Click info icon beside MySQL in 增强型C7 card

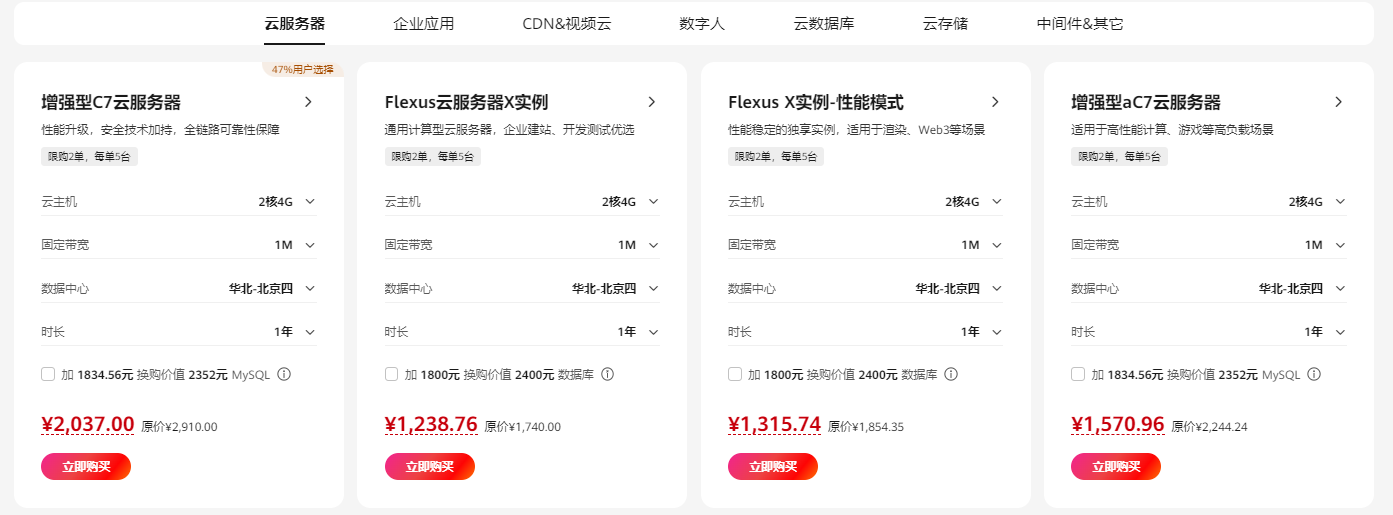[x=284, y=374]
